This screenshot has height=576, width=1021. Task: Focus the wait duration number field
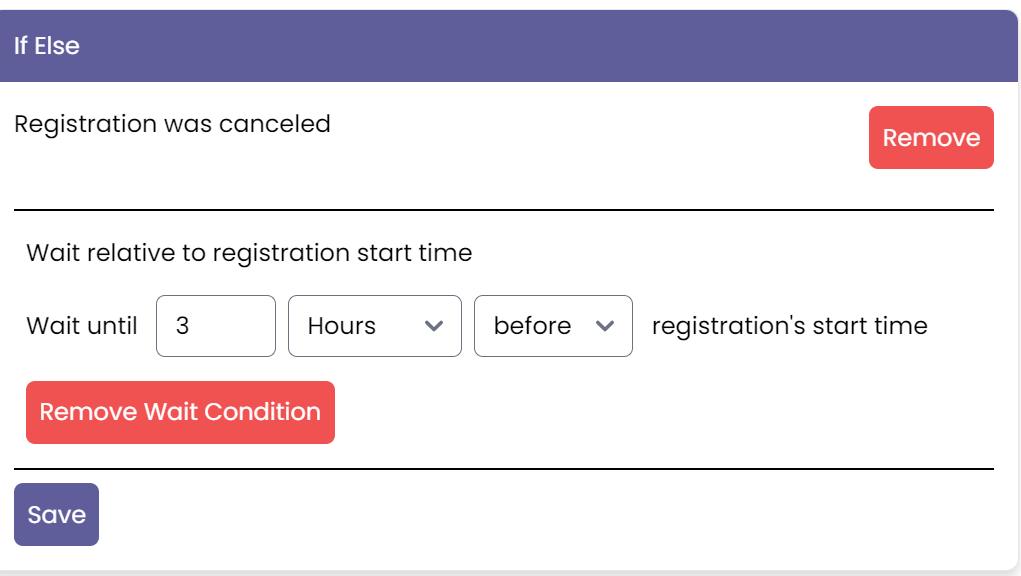point(215,326)
